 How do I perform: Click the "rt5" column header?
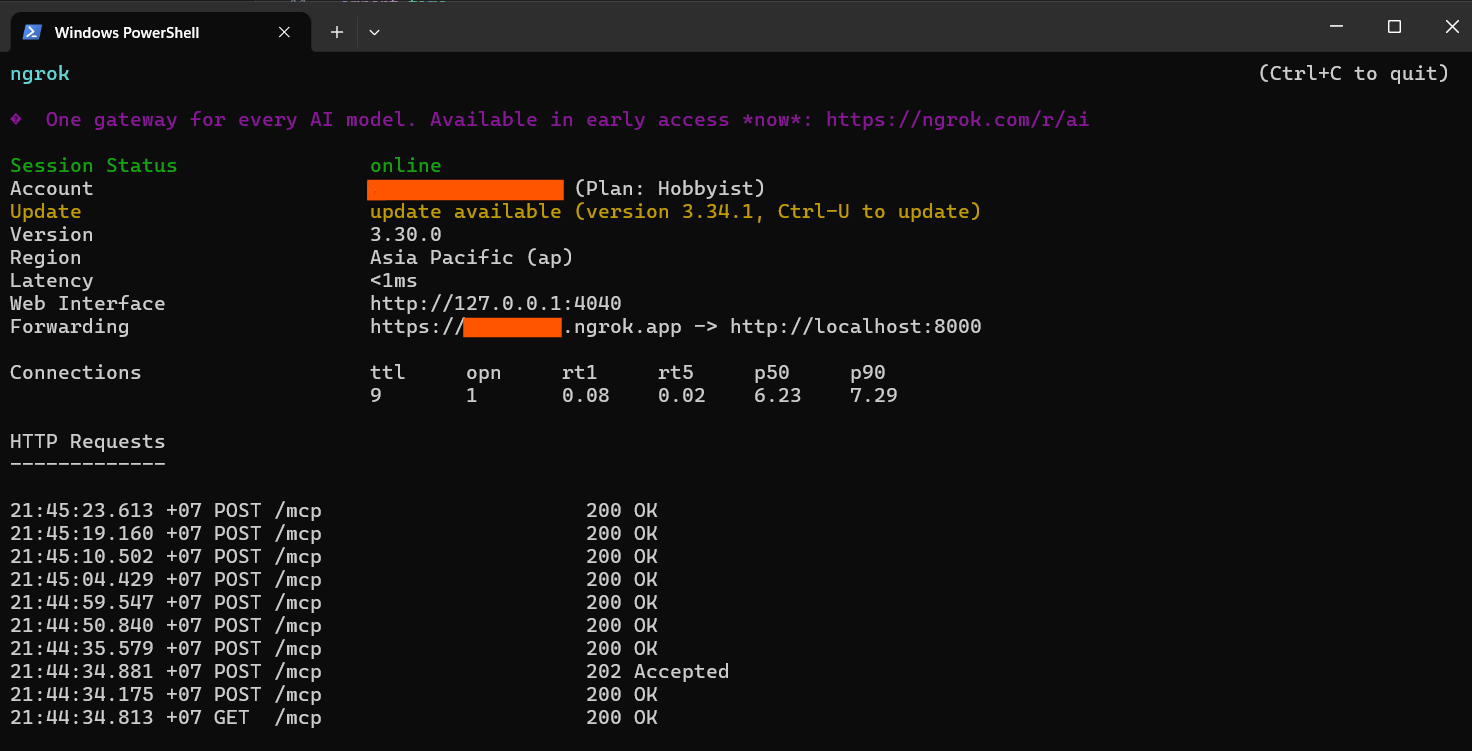(676, 373)
